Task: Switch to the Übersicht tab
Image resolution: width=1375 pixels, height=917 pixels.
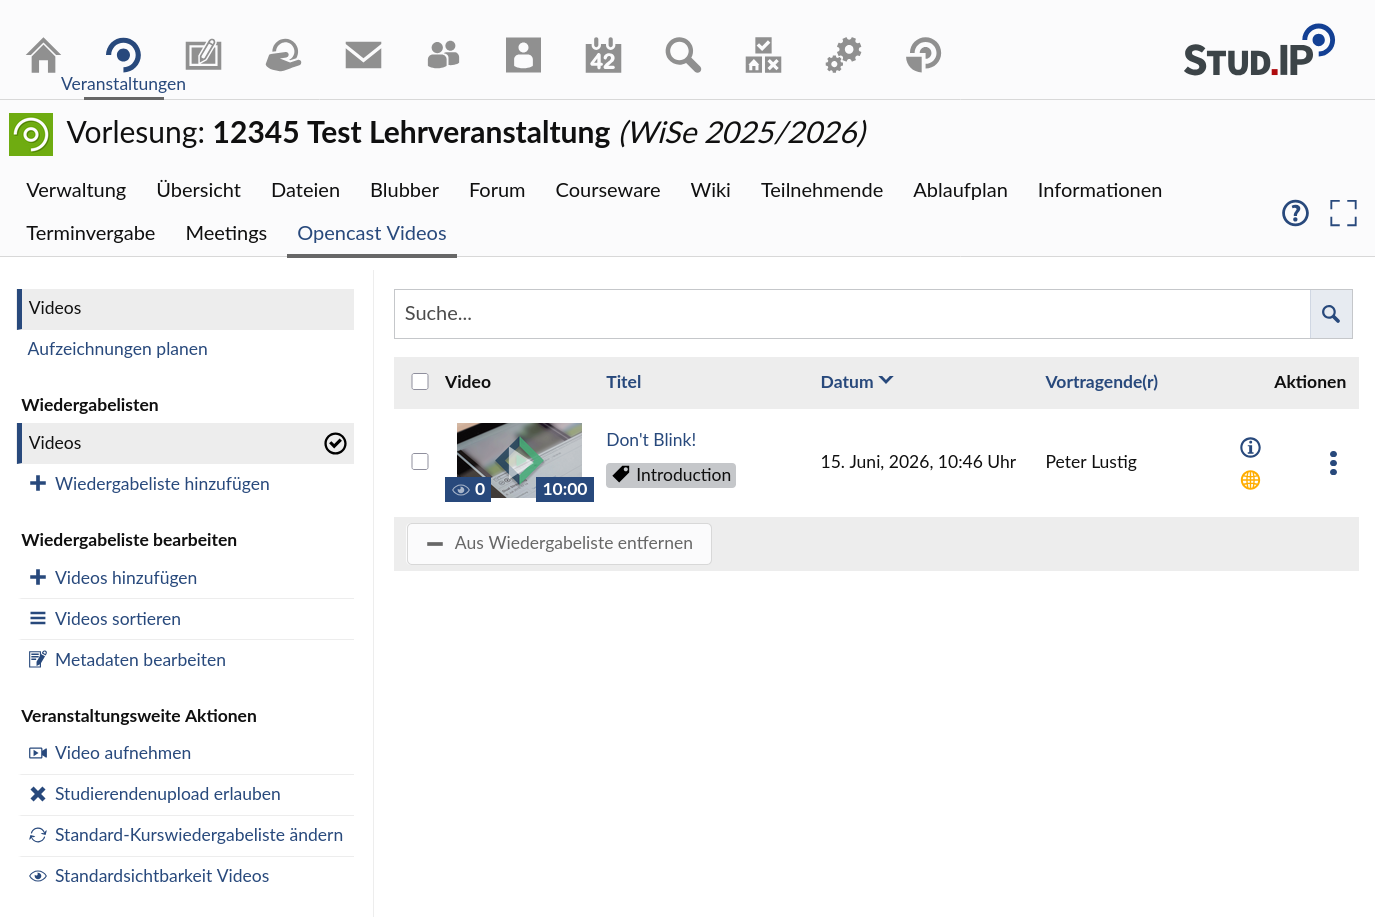Action: pyautogui.click(x=198, y=190)
